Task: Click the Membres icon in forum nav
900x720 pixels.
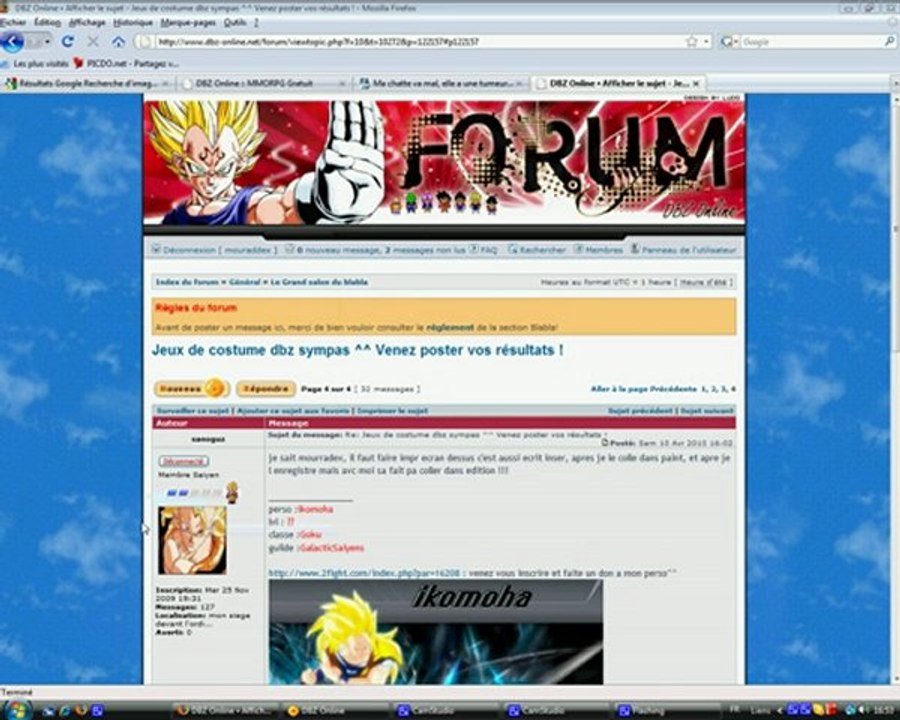Action: point(579,249)
